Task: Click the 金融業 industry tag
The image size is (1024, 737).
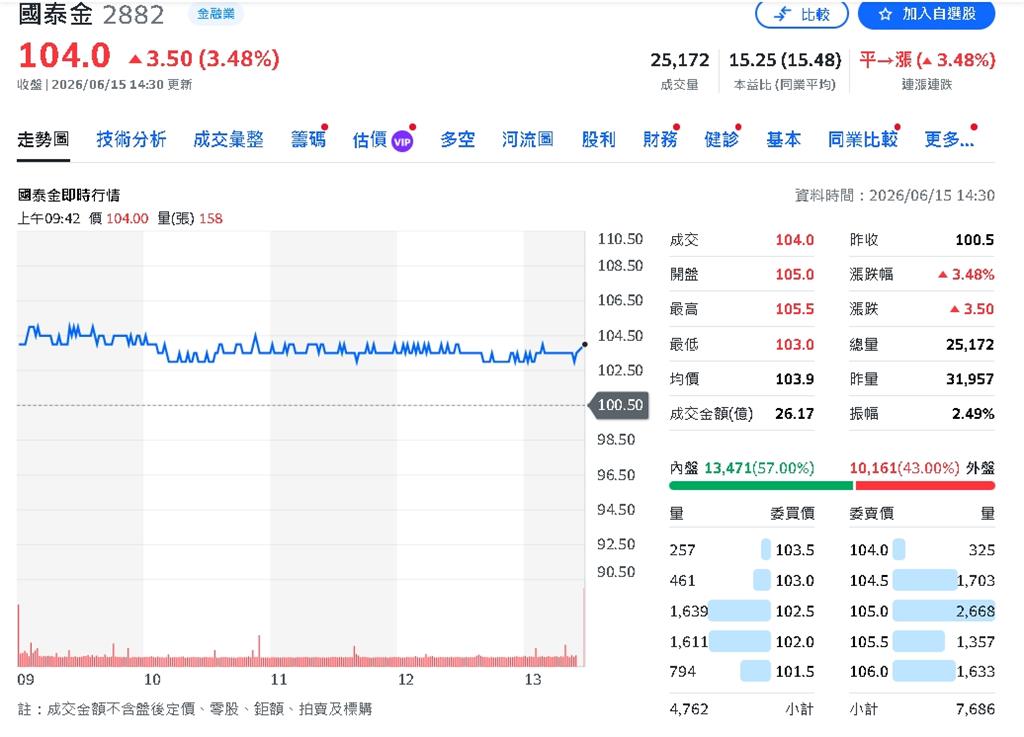Action: 216,14
